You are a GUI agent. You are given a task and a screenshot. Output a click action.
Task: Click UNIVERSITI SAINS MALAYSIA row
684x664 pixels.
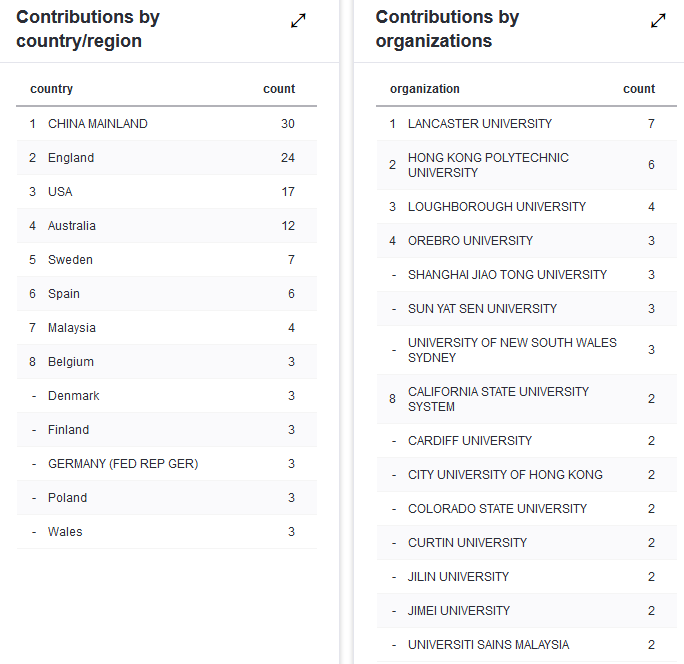(x=489, y=645)
